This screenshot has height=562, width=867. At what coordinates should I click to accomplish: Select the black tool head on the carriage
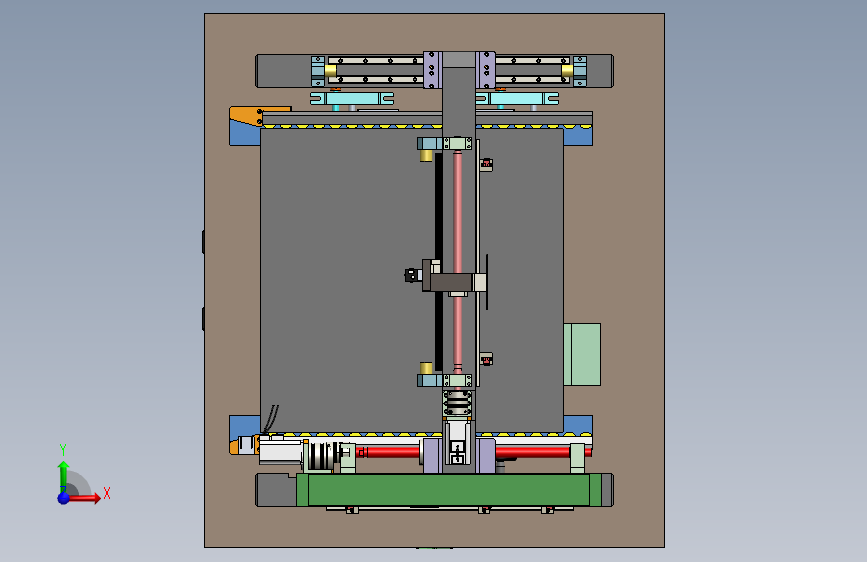pyautogui.click(x=412, y=275)
